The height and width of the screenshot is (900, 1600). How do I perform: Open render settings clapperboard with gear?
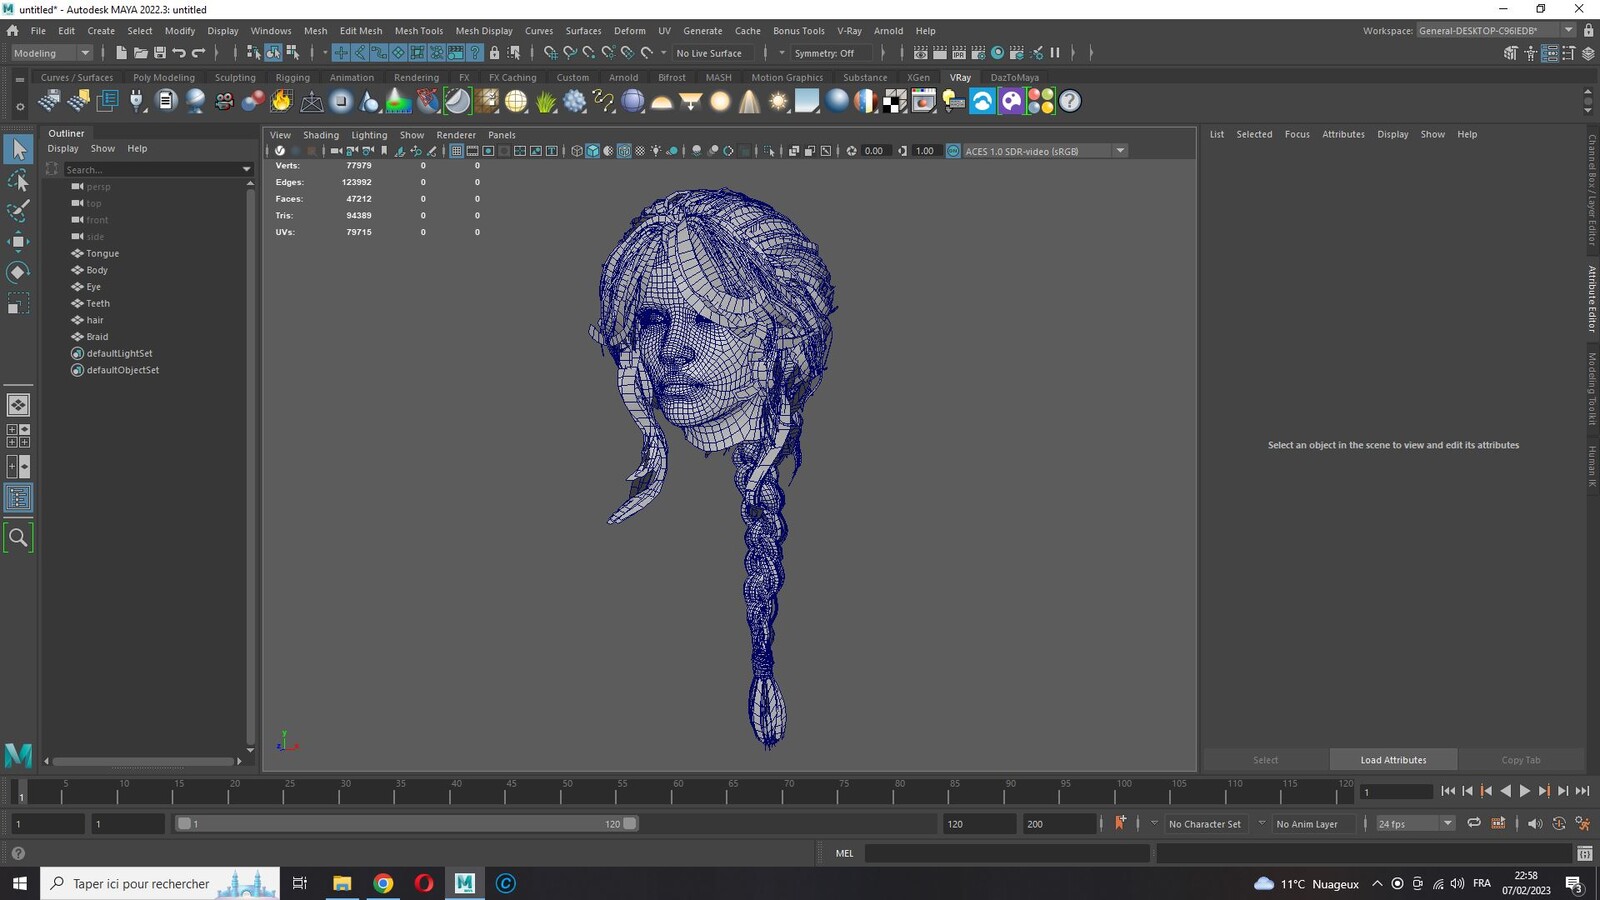click(x=978, y=53)
